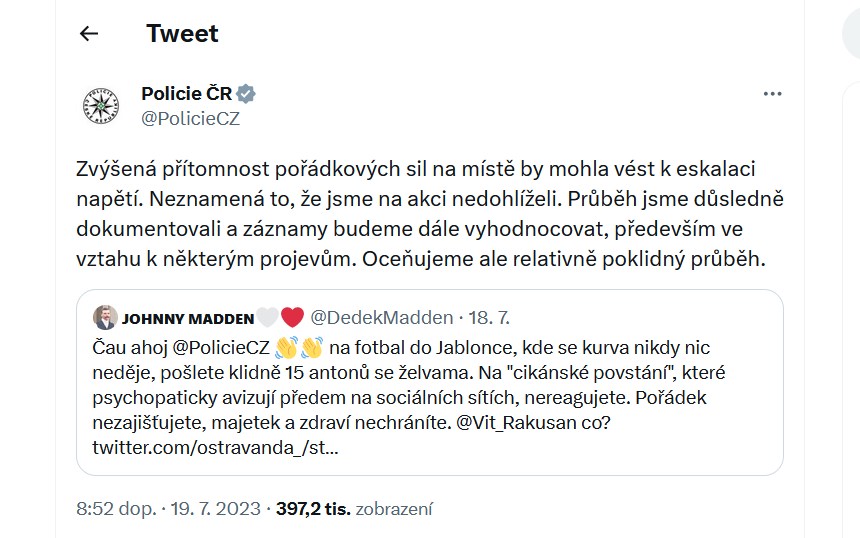Click Johnny Madden's small profile picture
The width and height of the screenshot is (860, 538).
(x=105, y=317)
